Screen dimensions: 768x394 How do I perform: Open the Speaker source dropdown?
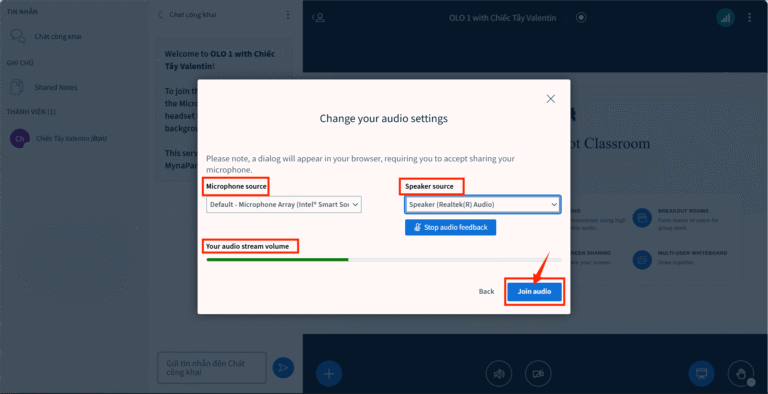coord(482,204)
